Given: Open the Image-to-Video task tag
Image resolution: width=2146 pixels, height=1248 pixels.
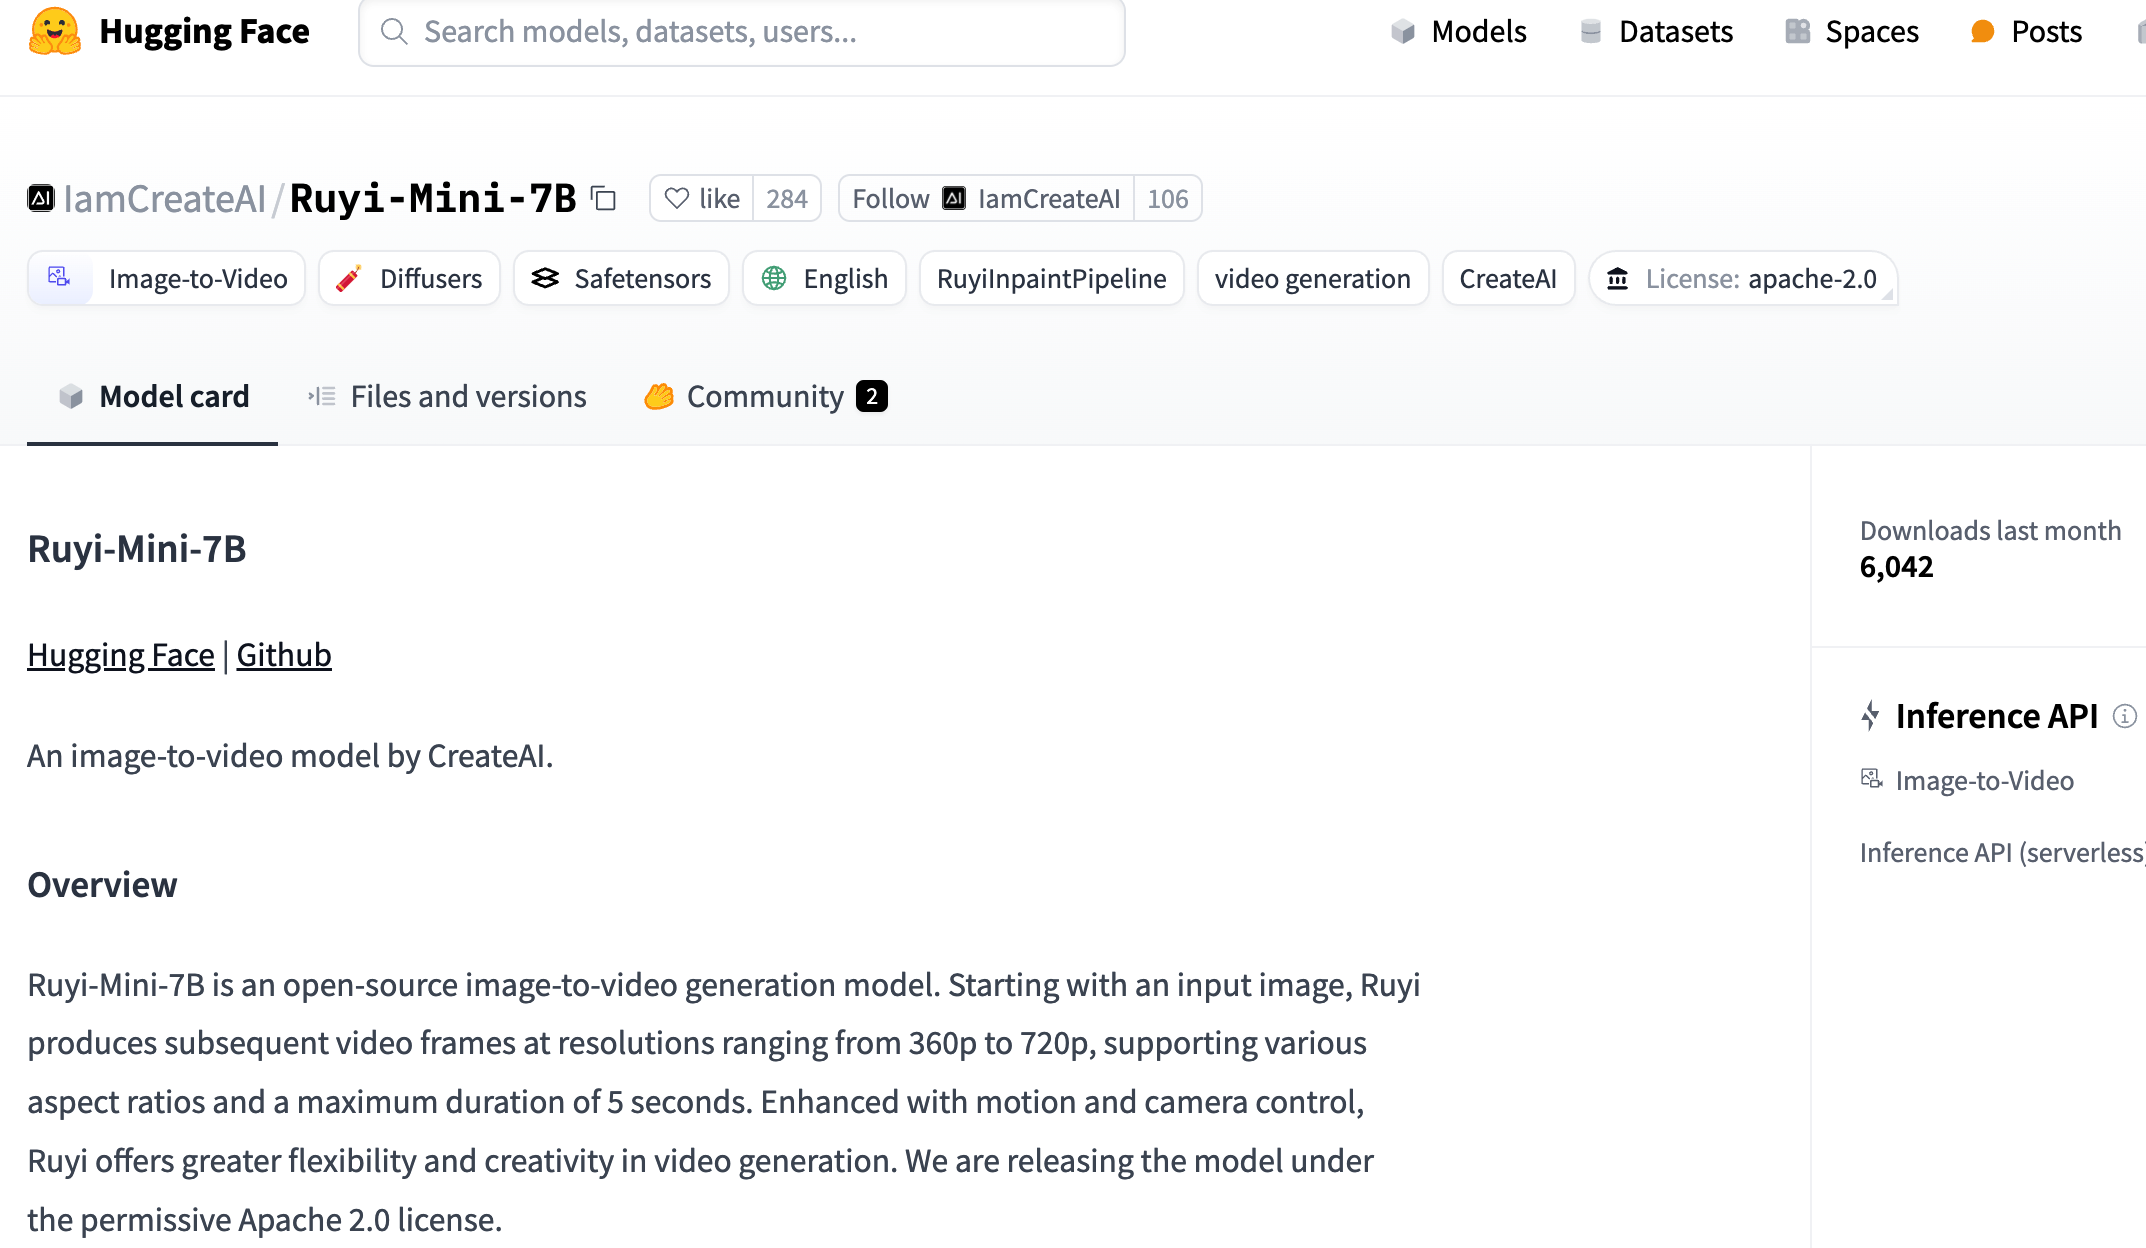Looking at the screenshot, I should coord(167,279).
